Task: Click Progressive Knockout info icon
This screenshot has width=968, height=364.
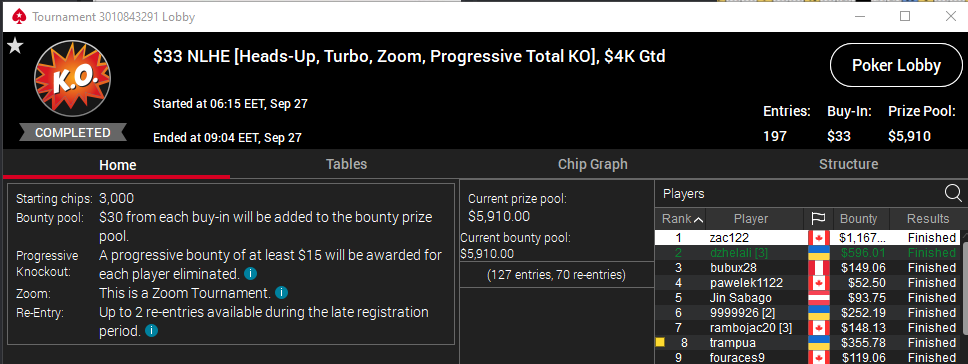Action: point(250,273)
